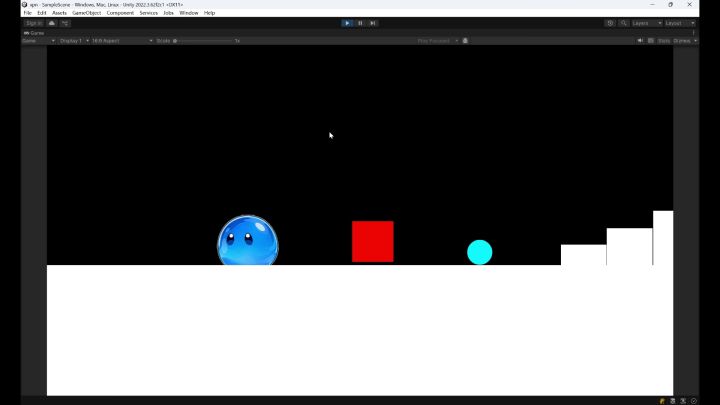720x405 pixels.
Task: Toggle Mute Audio in Game view
Action: pos(640,41)
